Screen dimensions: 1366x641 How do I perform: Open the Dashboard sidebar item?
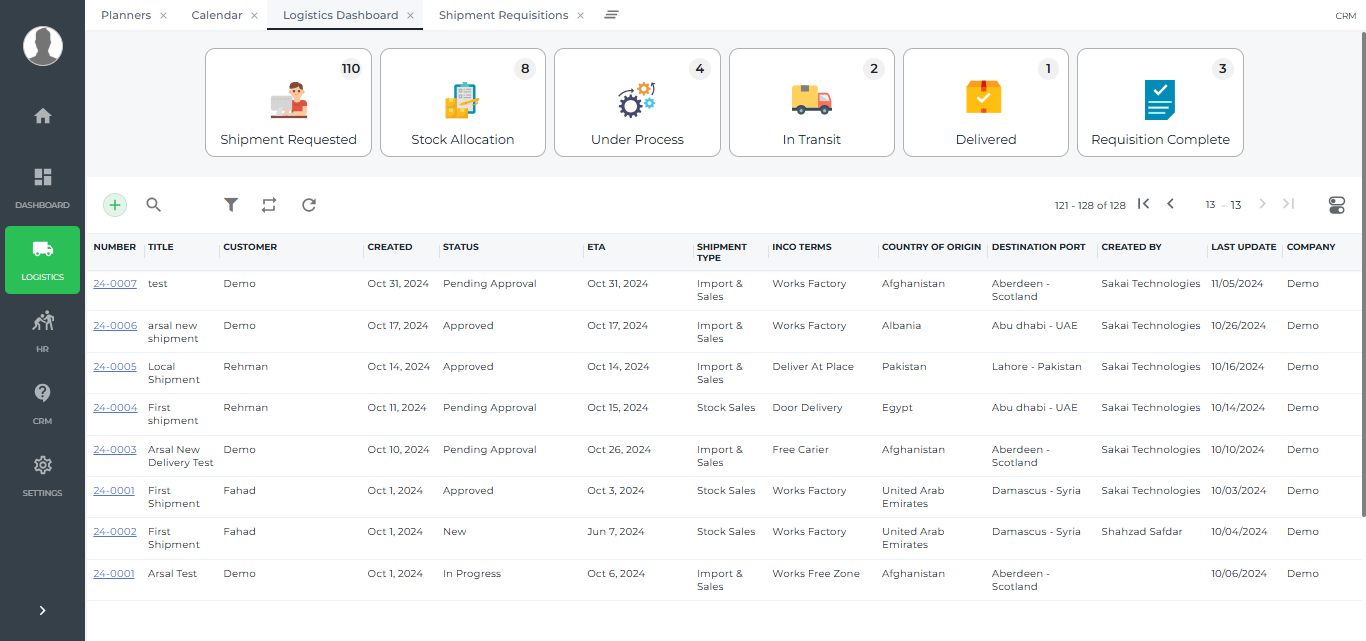[42, 188]
